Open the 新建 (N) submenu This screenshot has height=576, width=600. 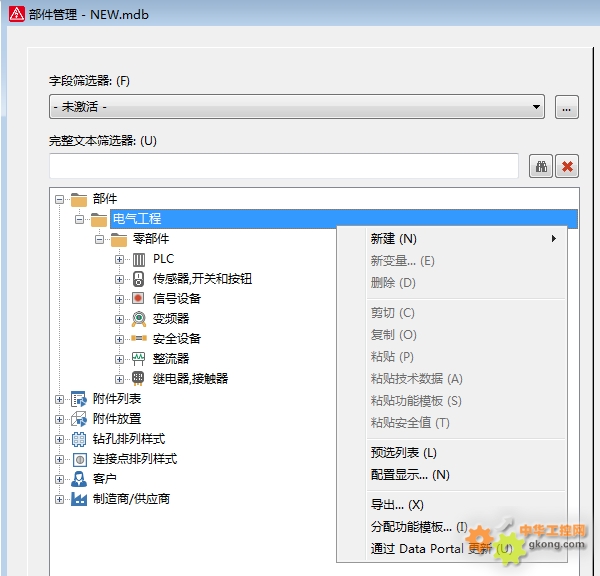click(x=452, y=239)
